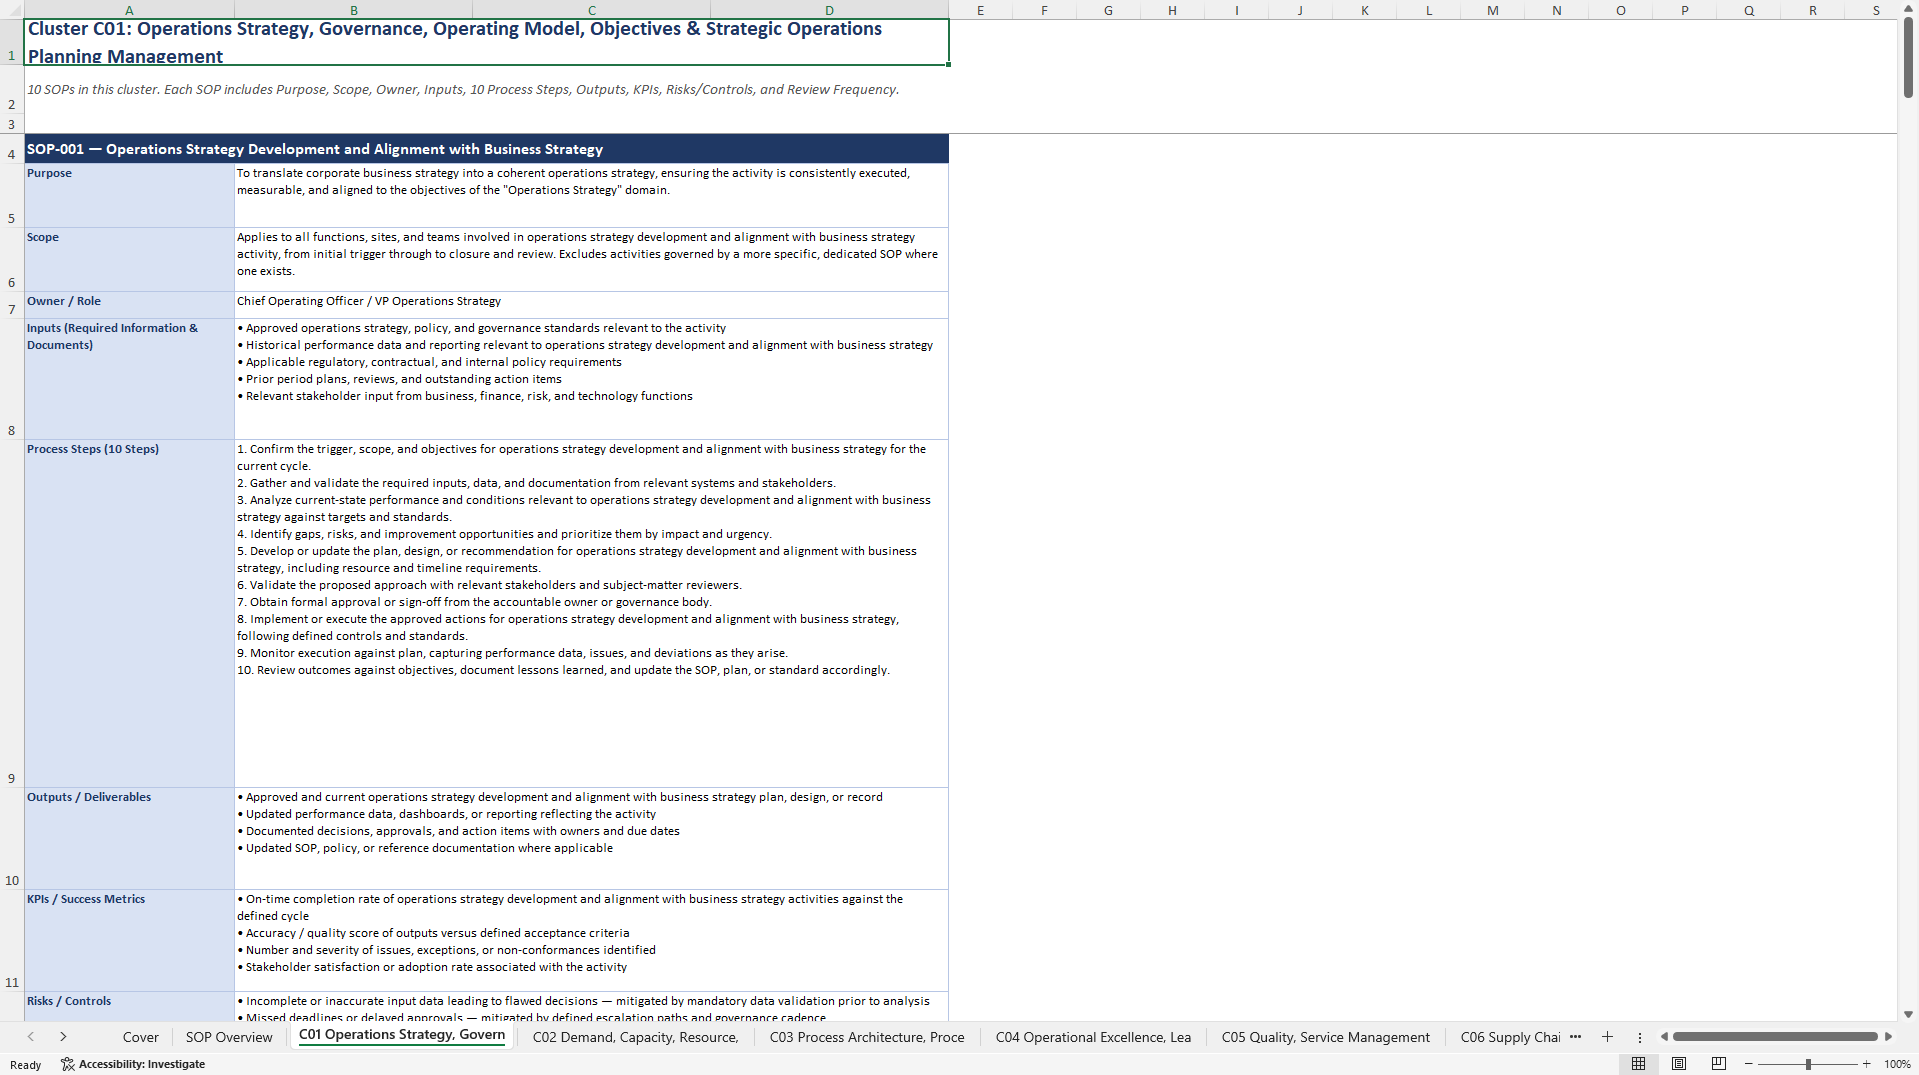Screen dimensions: 1919x1075
Task: Click vertical scrollbar down arrow
Action: [x=1908, y=1014]
